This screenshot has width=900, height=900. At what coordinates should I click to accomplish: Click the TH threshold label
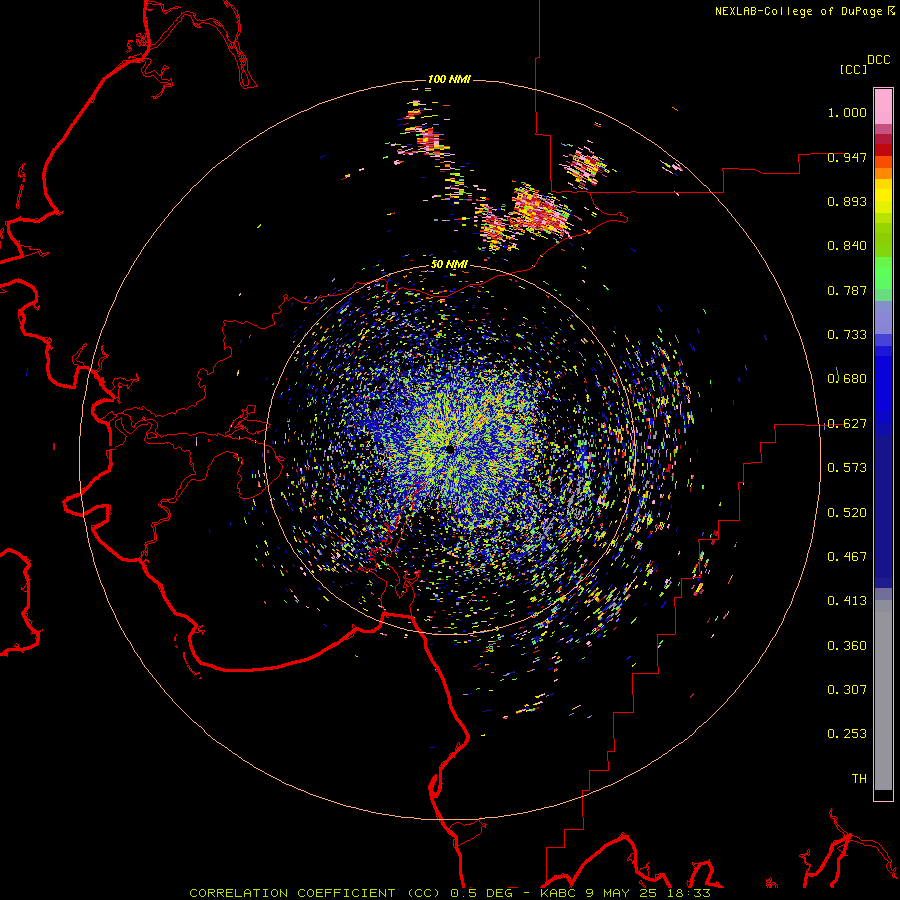tap(859, 779)
